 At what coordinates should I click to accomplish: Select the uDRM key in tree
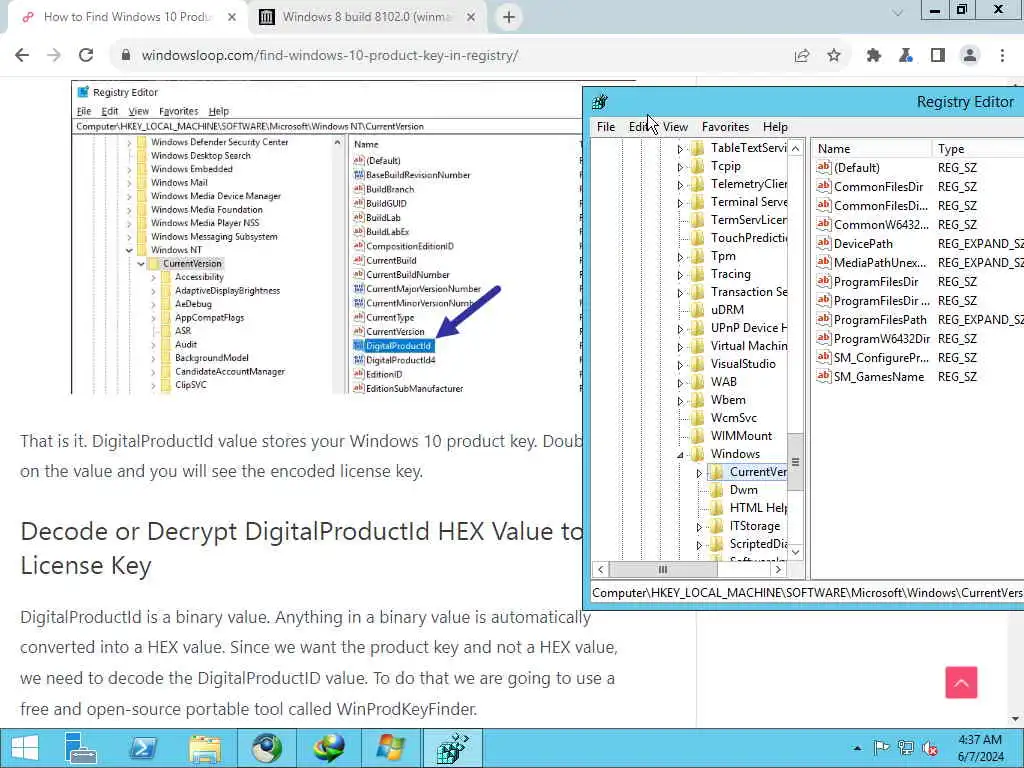727,310
